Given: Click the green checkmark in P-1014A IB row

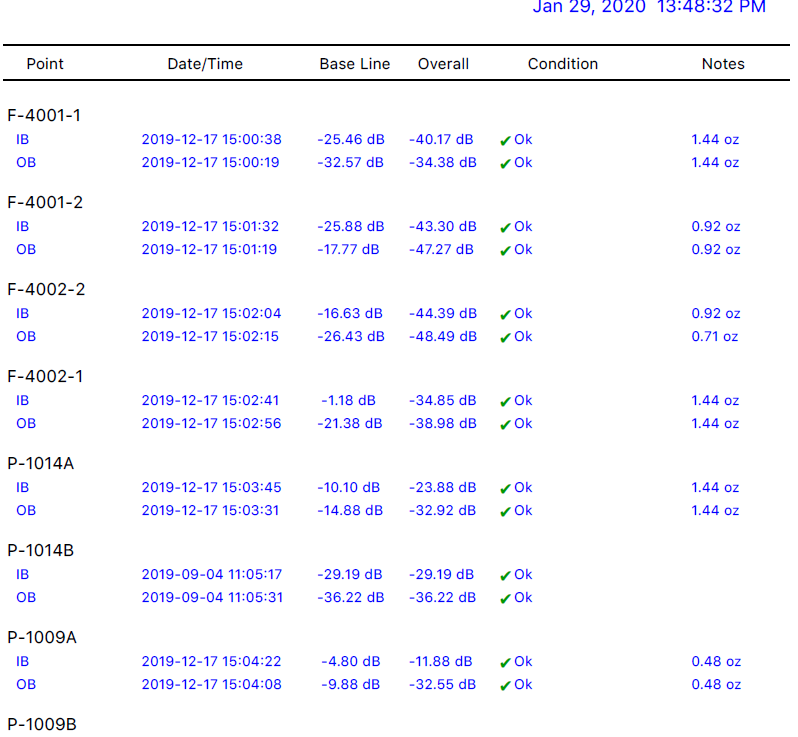Looking at the screenshot, I should pyautogui.click(x=505, y=488).
